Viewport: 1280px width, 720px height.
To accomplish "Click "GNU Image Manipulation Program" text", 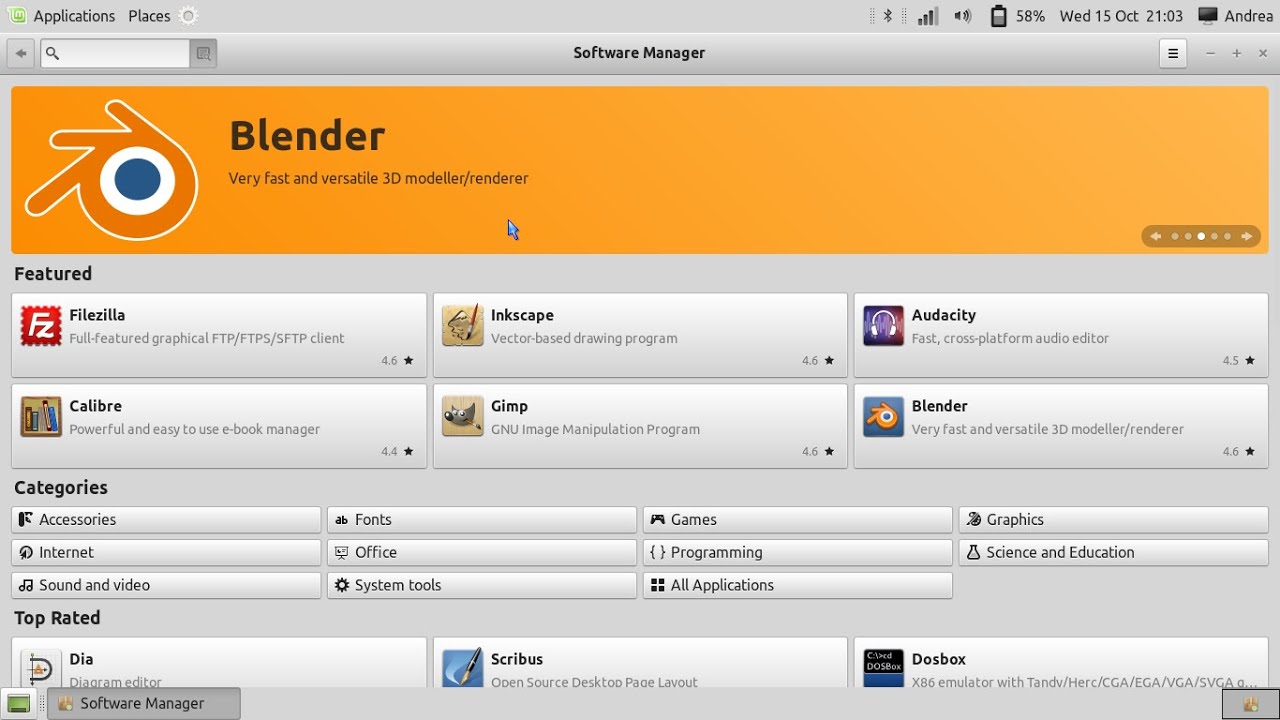I will [x=595, y=429].
